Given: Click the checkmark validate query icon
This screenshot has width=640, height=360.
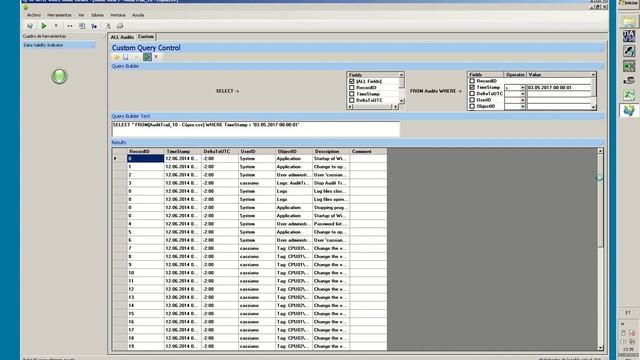Looking at the screenshot, I should click(x=136, y=57).
